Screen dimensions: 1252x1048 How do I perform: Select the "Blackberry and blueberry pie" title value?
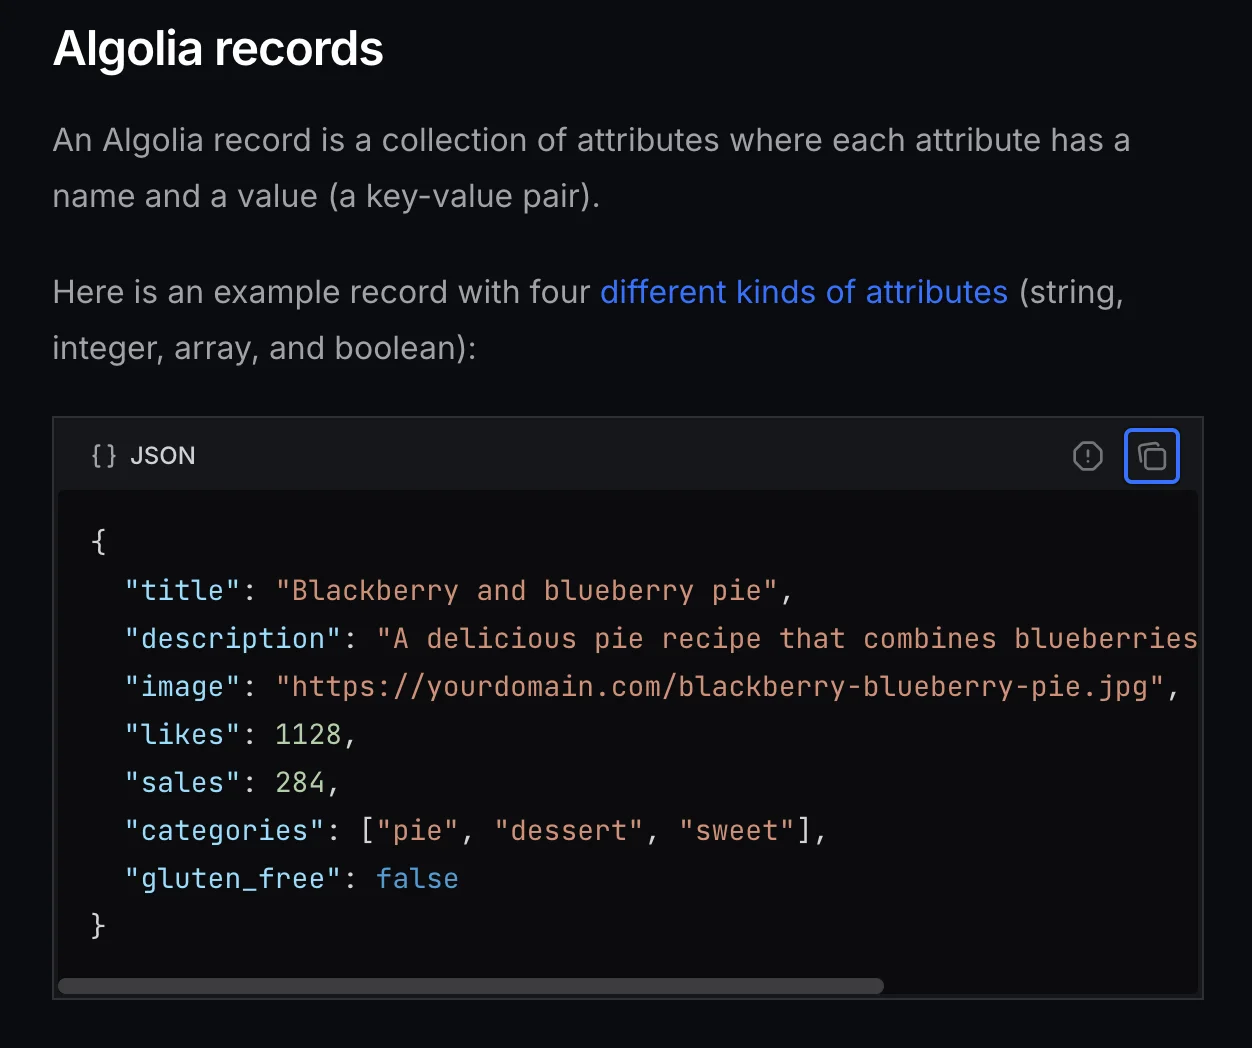[x=531, y=590]
